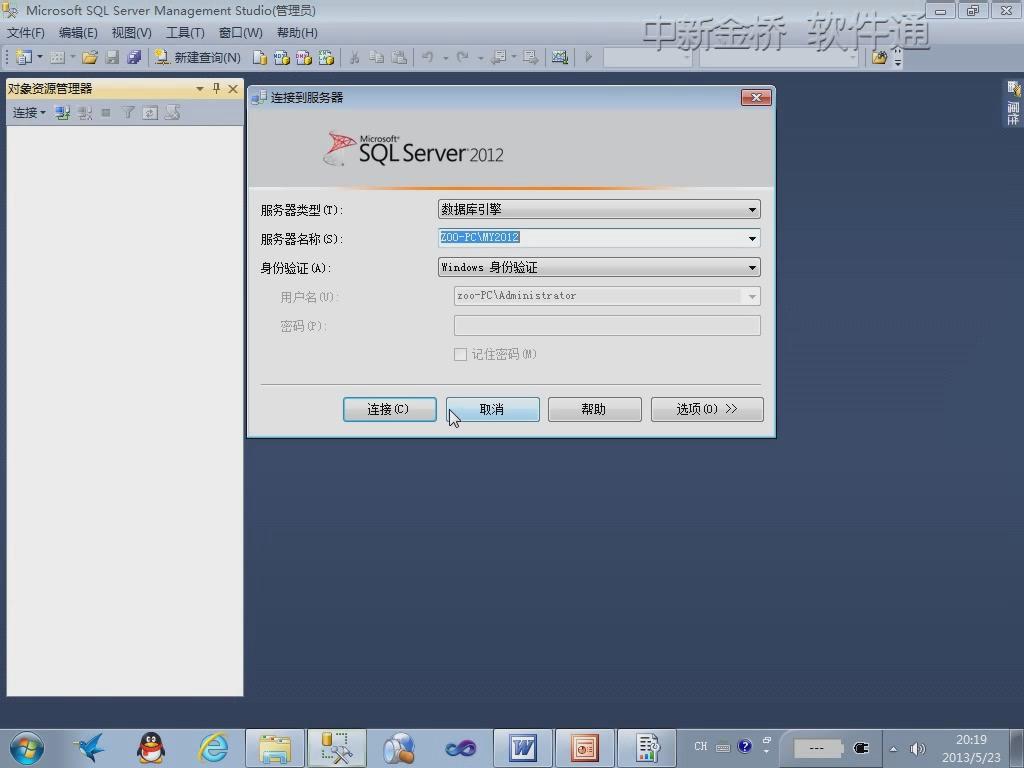Click the Activity Monitor toolbar icon

click(560, 57)
